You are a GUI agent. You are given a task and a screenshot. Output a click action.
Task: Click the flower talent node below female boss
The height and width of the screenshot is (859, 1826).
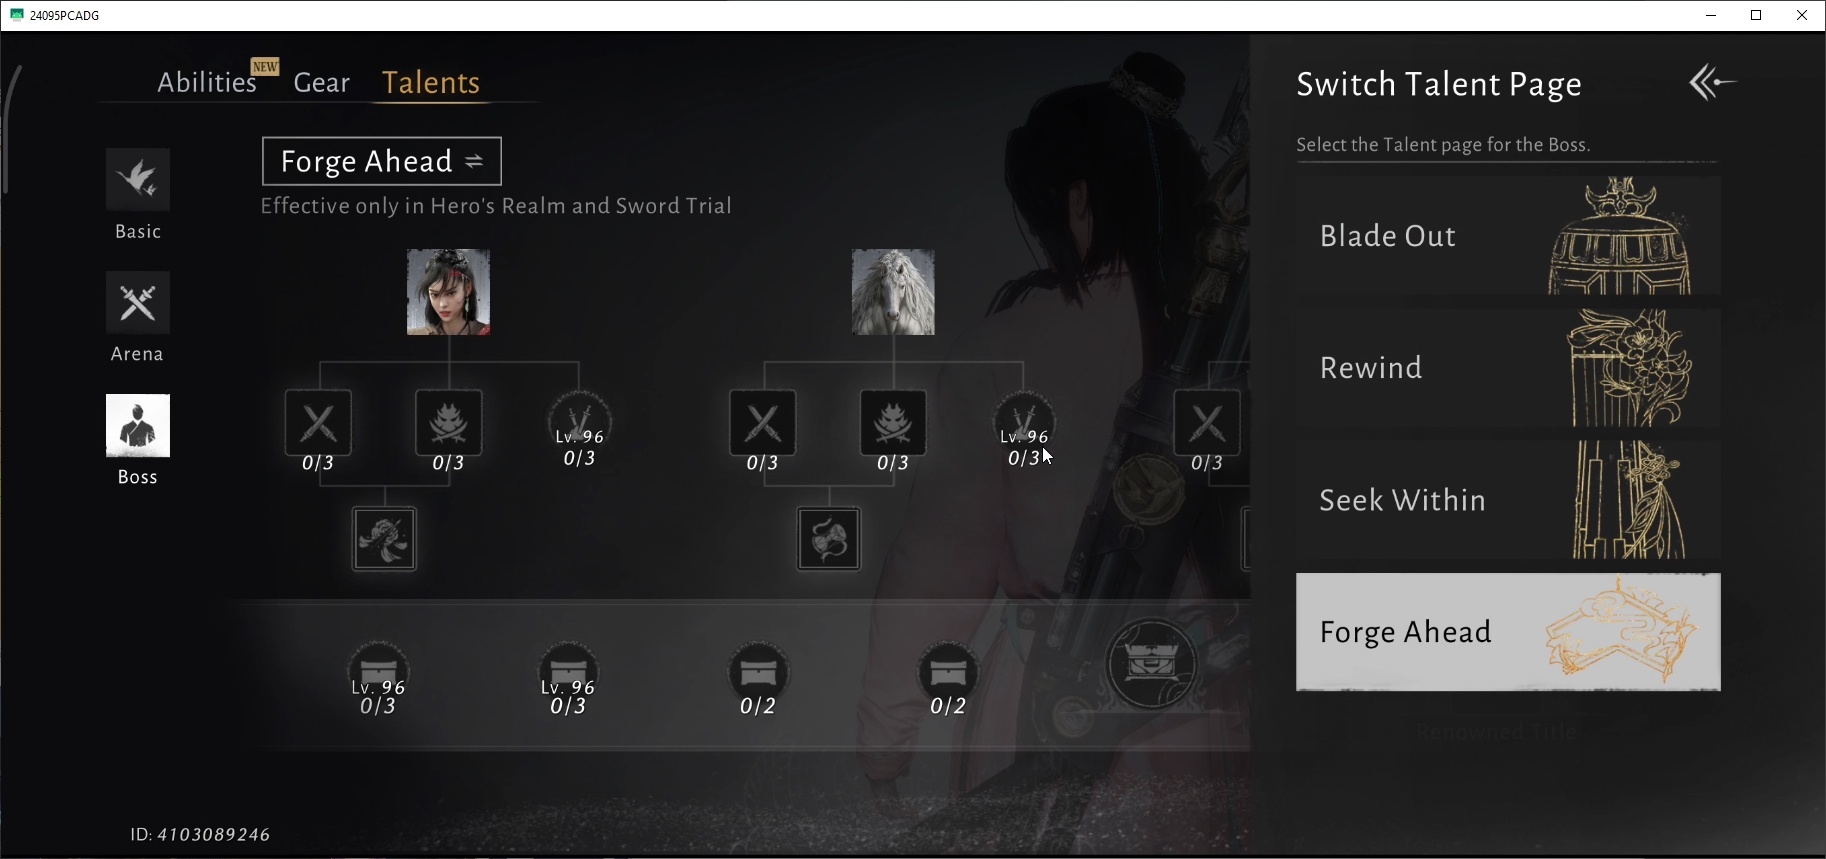[384, 539]
